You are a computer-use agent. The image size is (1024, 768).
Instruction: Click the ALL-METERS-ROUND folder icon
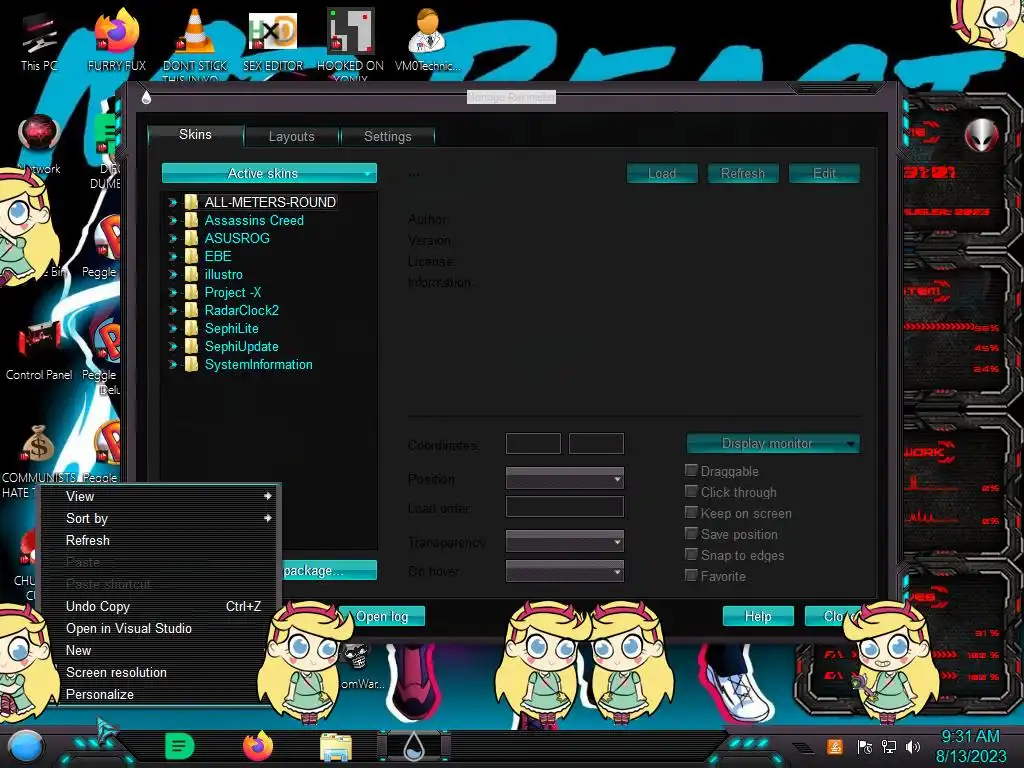pyautogui.click(x=191, y=202)
